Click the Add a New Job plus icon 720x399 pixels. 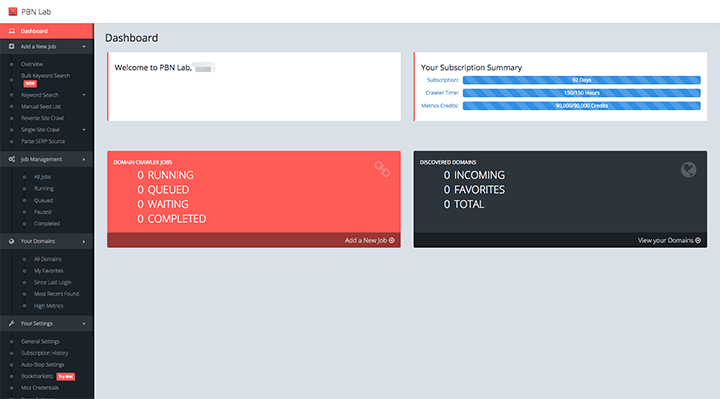[x=11, y=46]
